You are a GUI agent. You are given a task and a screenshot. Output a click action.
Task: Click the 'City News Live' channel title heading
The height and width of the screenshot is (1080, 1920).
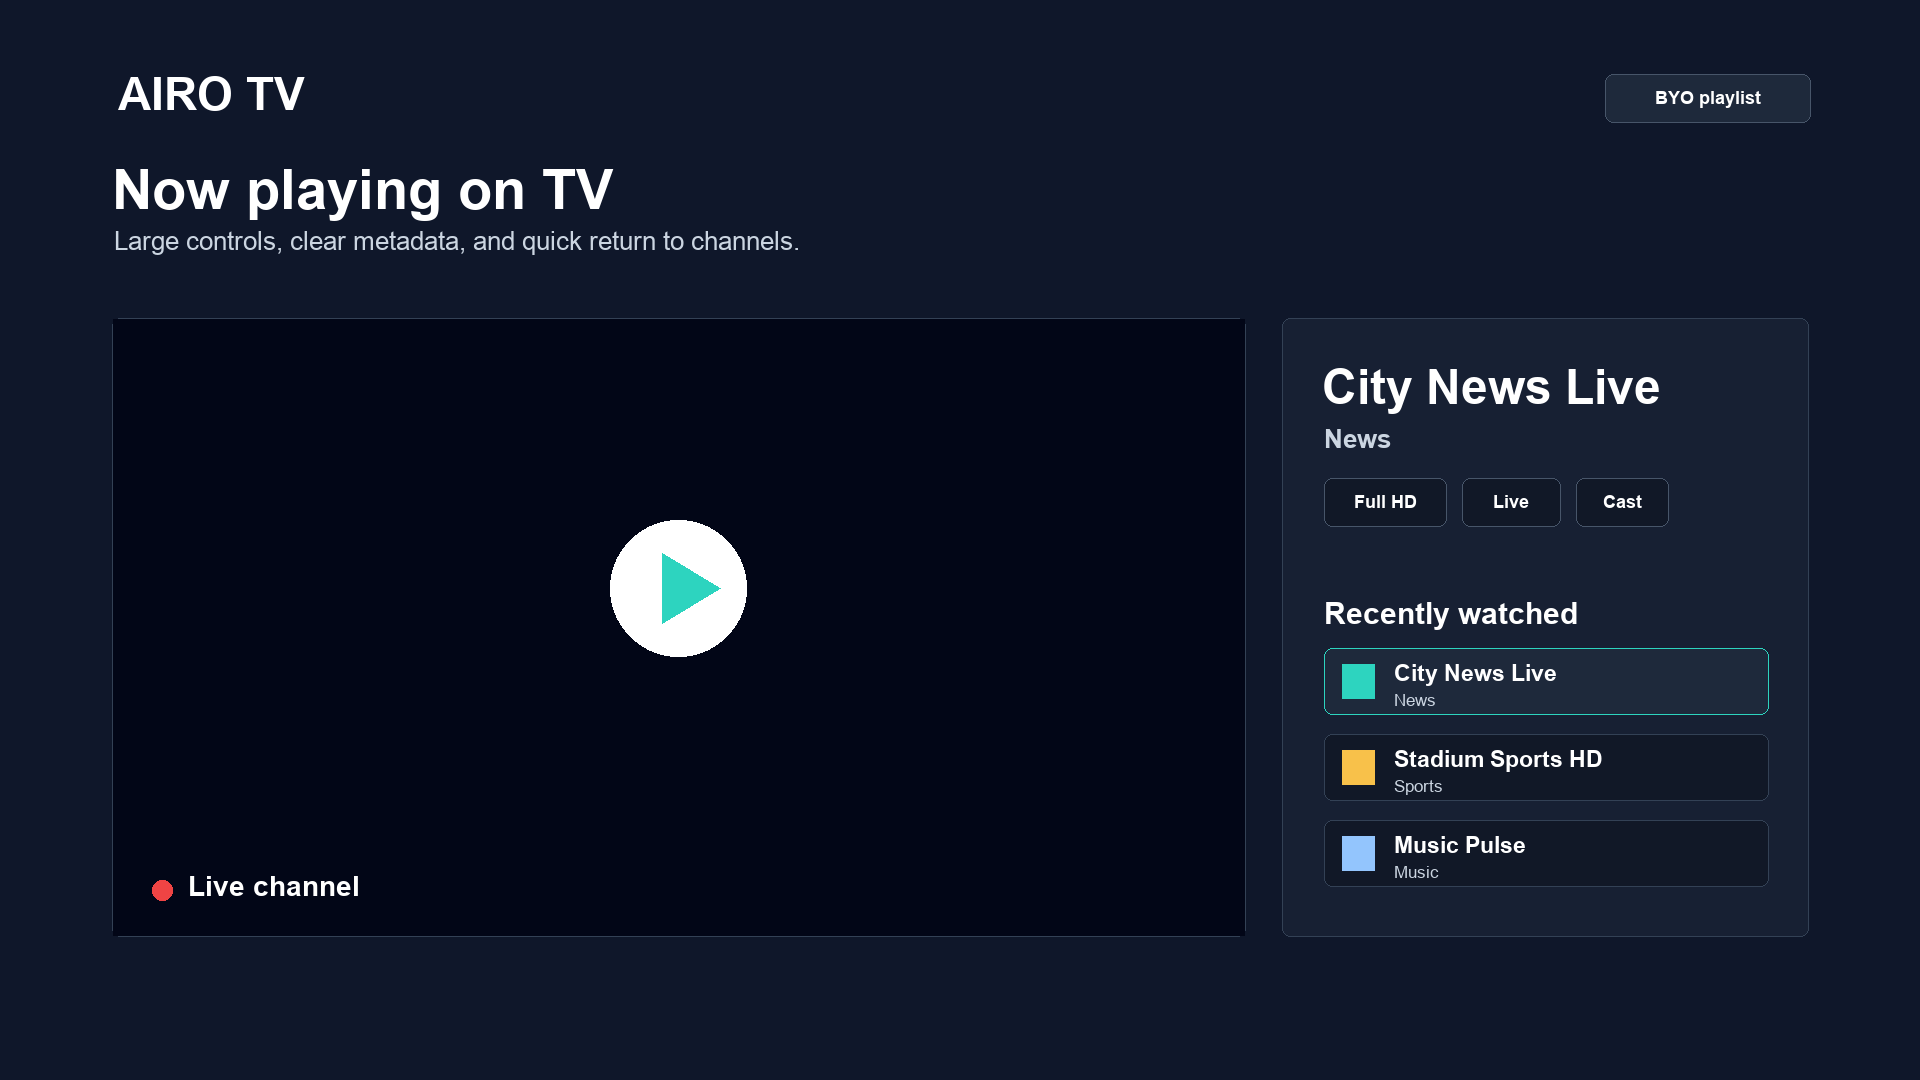(1490, 387)
